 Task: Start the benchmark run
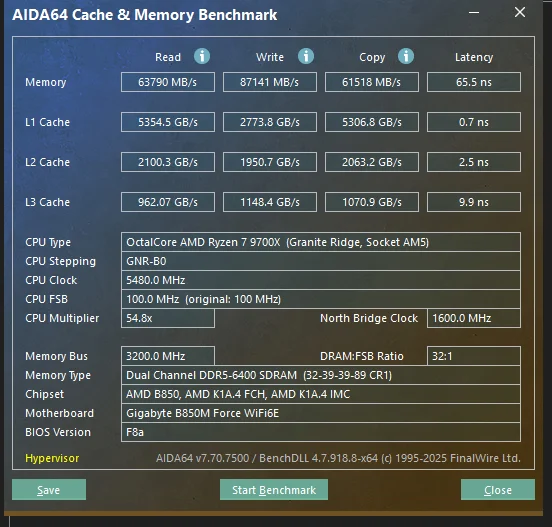point(274,490)
